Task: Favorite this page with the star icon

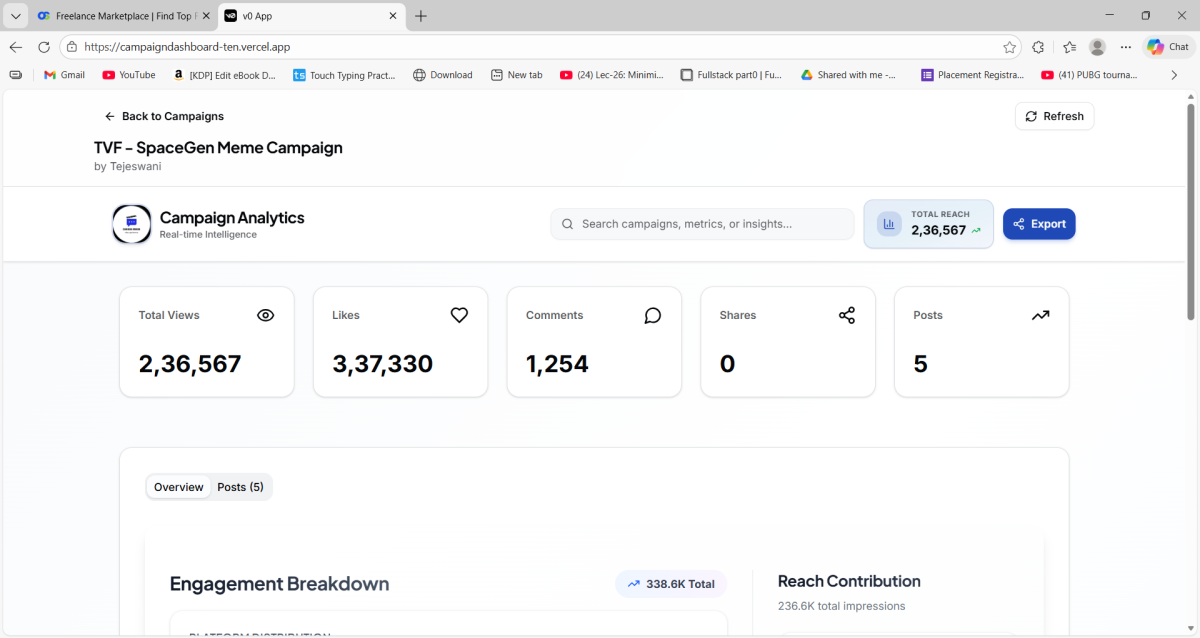Action: 1010,47
